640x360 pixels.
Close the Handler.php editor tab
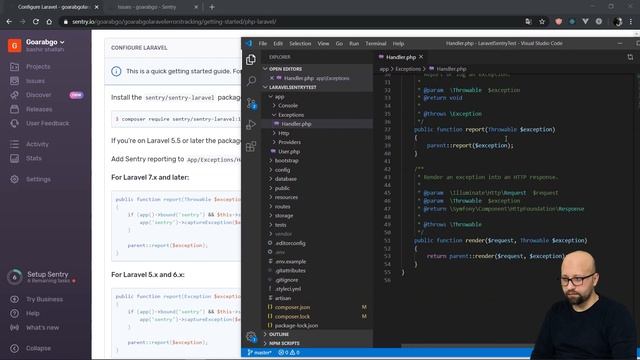point(421,57)
